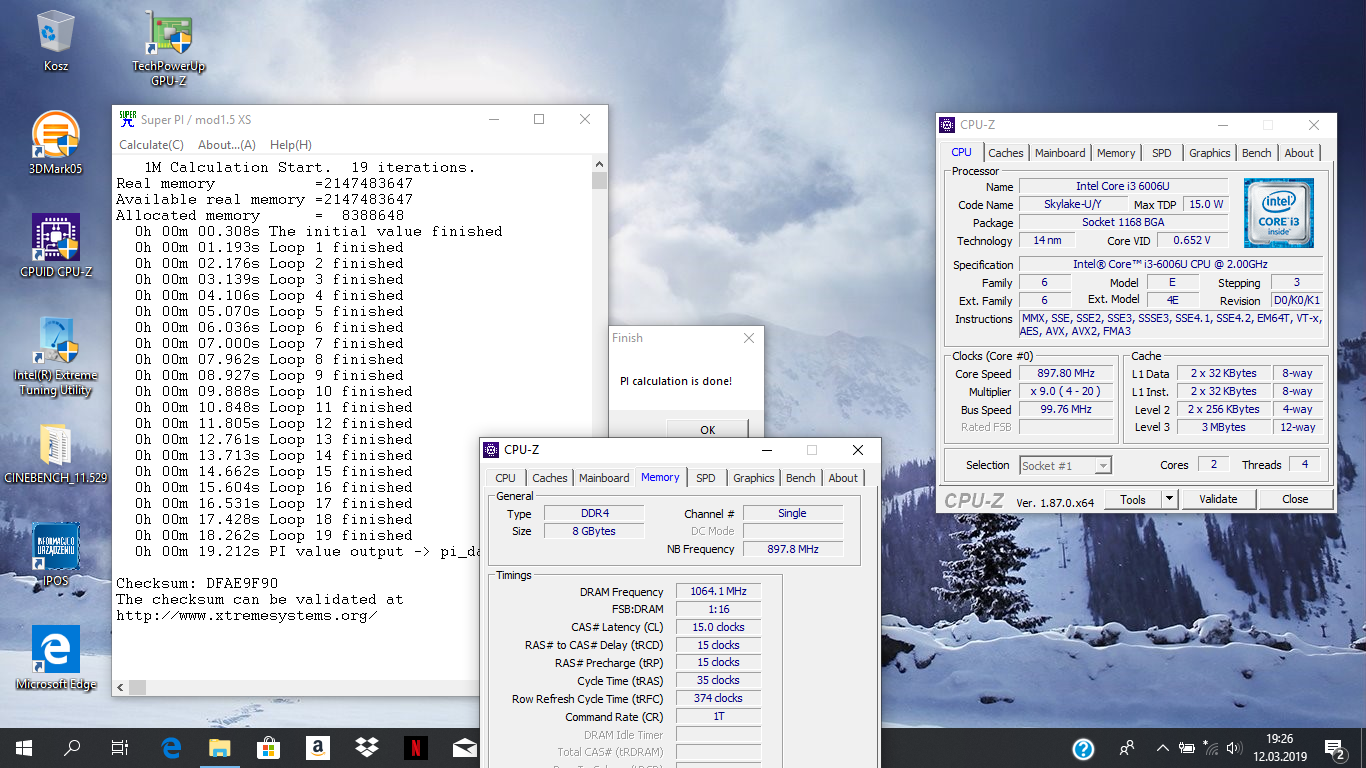Open the About...(A) menu in Super PI
This screenshot has width=1366, height=768.
[227, 145]
